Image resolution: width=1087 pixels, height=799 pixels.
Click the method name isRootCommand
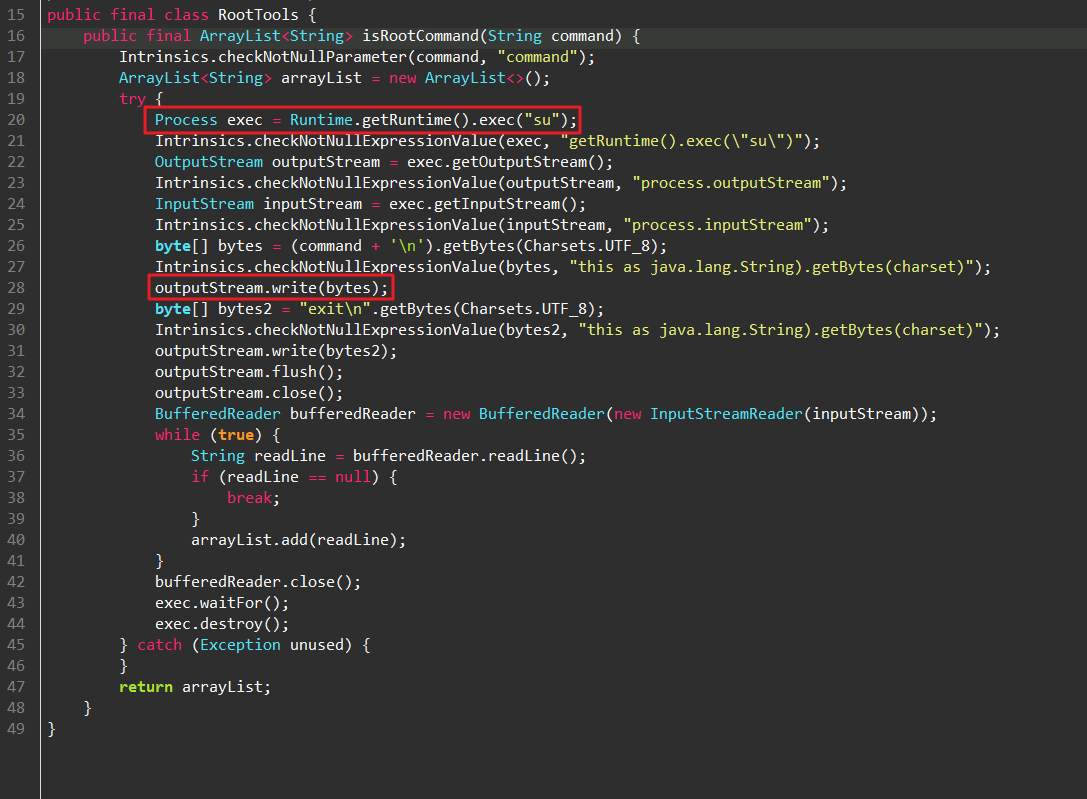[420, 36]
